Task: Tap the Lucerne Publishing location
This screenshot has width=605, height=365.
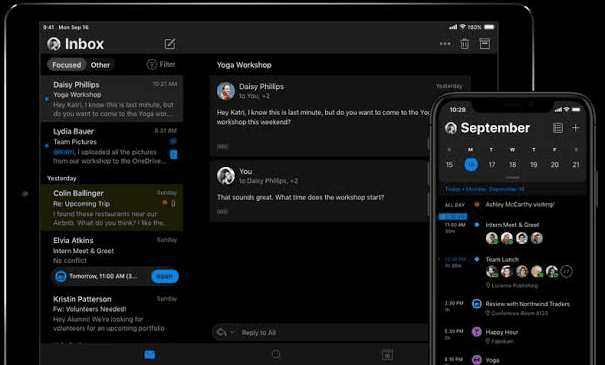Action: [512, 286]
